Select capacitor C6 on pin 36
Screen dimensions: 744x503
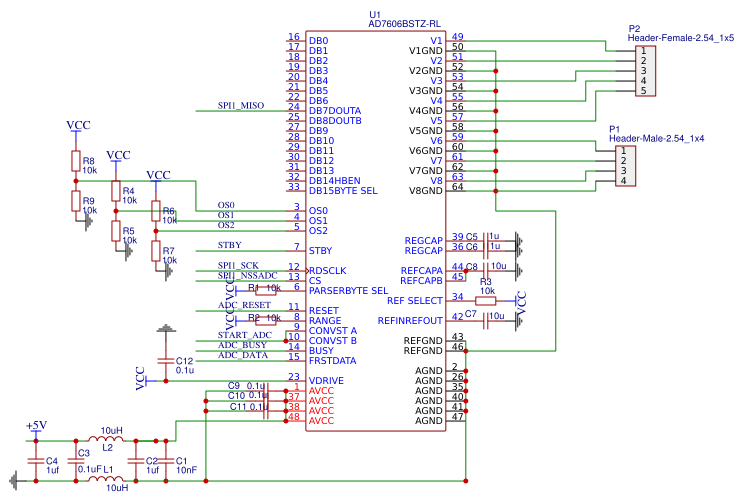[485, 251]
